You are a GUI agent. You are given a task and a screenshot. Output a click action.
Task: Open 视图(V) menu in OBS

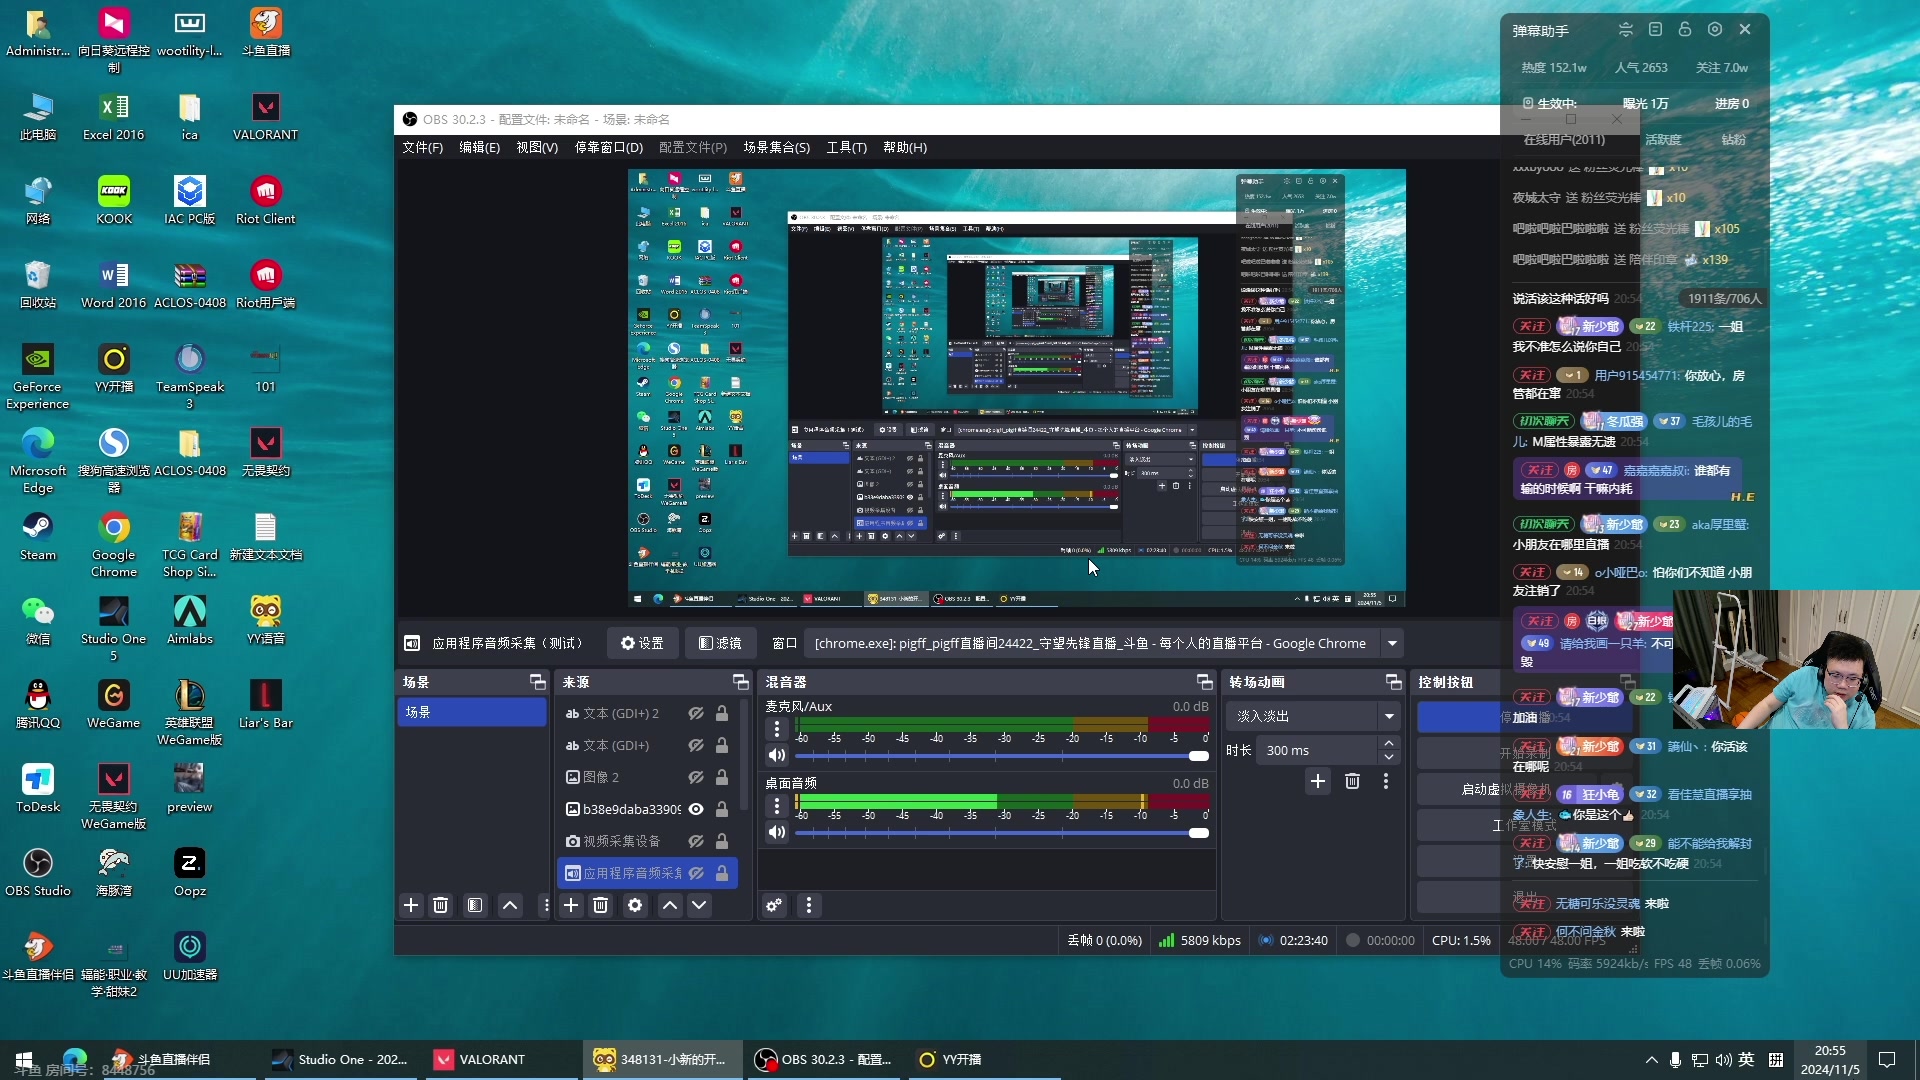click(x=537, y=148)
